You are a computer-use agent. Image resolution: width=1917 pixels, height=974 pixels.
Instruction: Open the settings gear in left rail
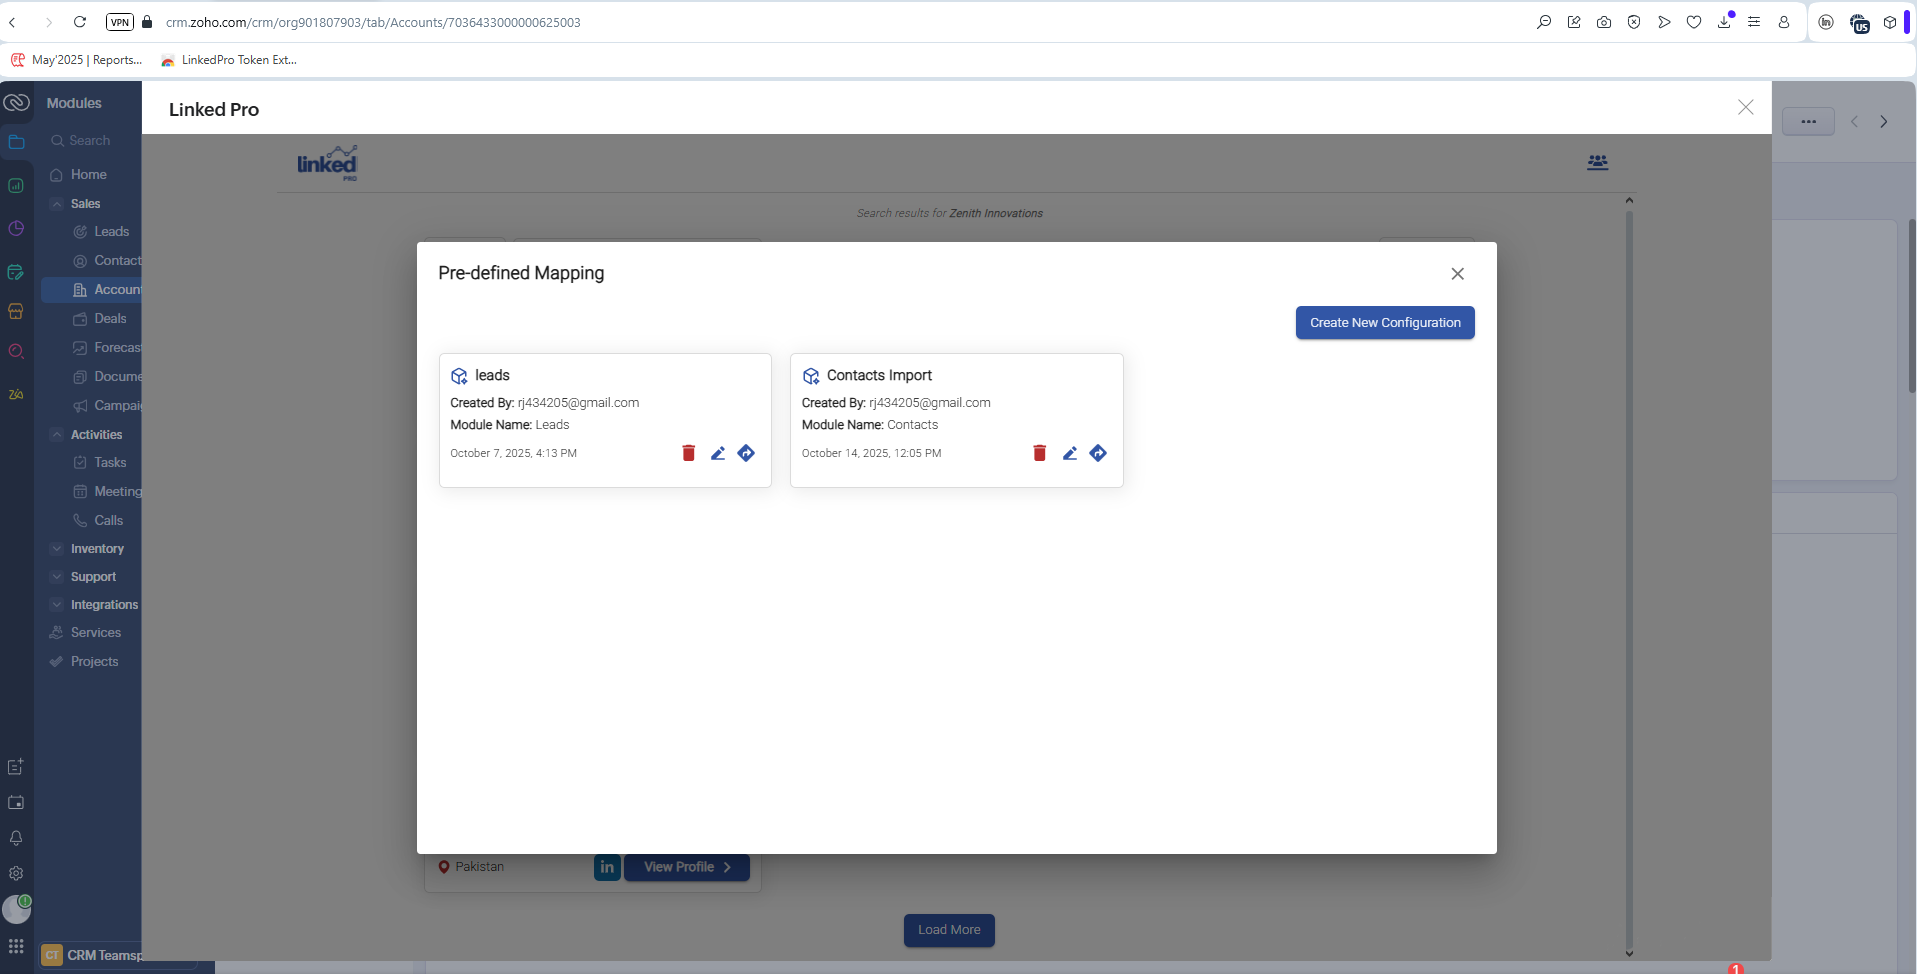16,873
